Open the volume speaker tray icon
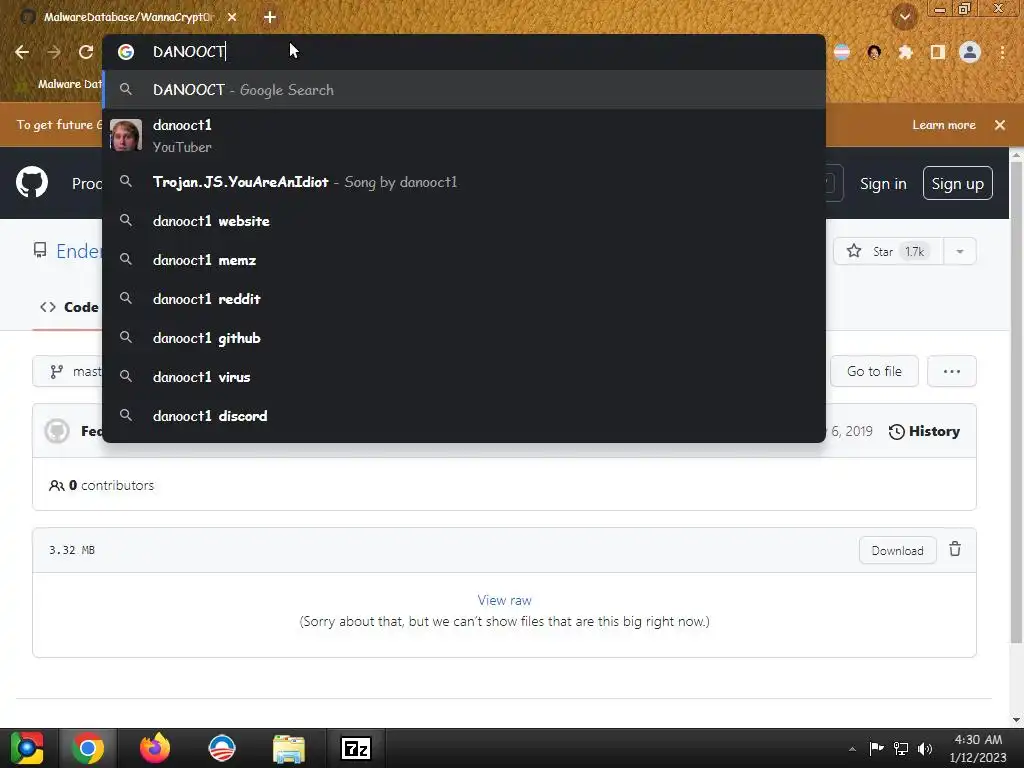Viewport: 1024px width, 768px height. 925,748
